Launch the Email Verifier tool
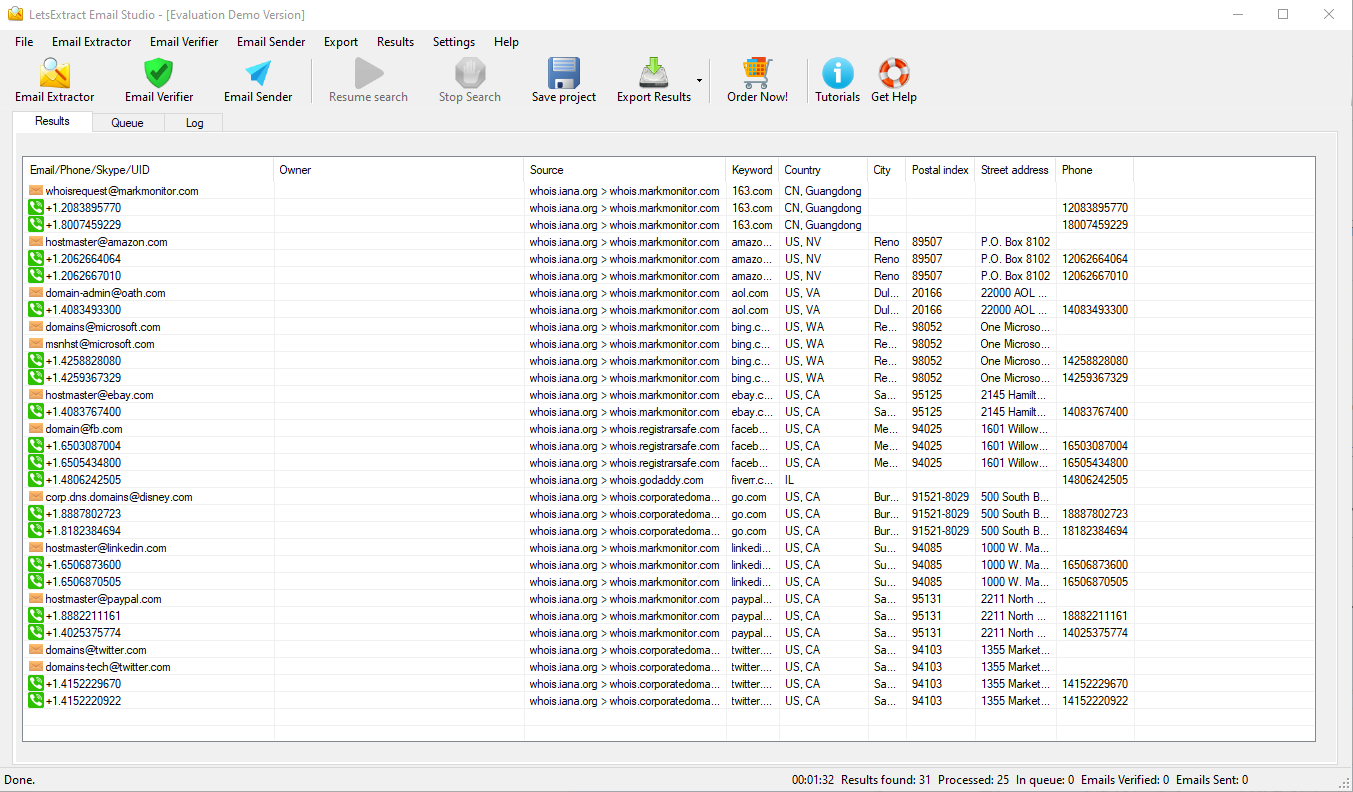This screenshot has width=1353, height=792. click(159, 80)
